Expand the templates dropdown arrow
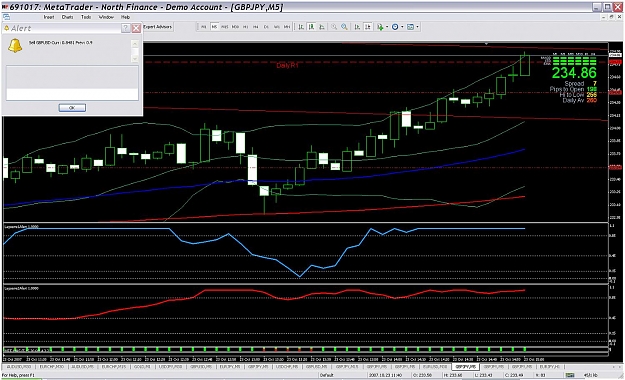This screenshot has width=625, height=380. click(x=417, y=27)
